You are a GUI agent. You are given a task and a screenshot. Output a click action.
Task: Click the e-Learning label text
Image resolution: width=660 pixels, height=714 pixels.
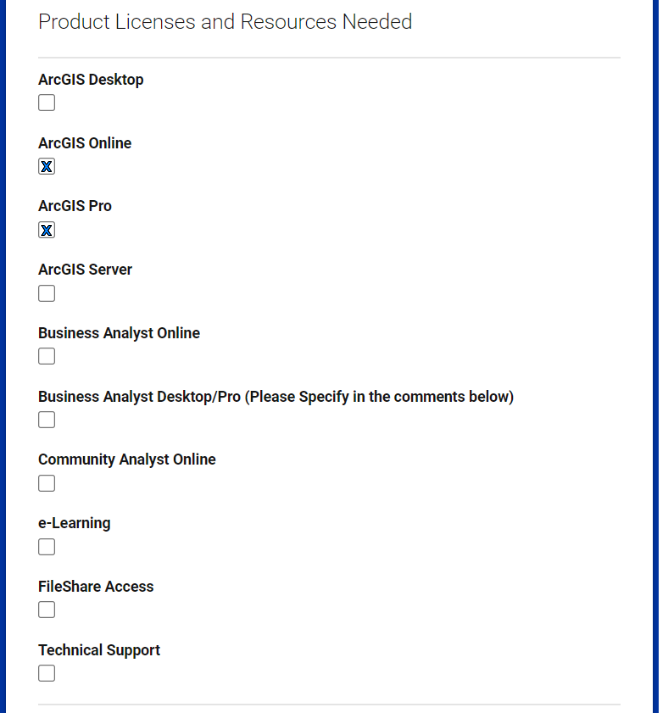[x=74, y=523]
